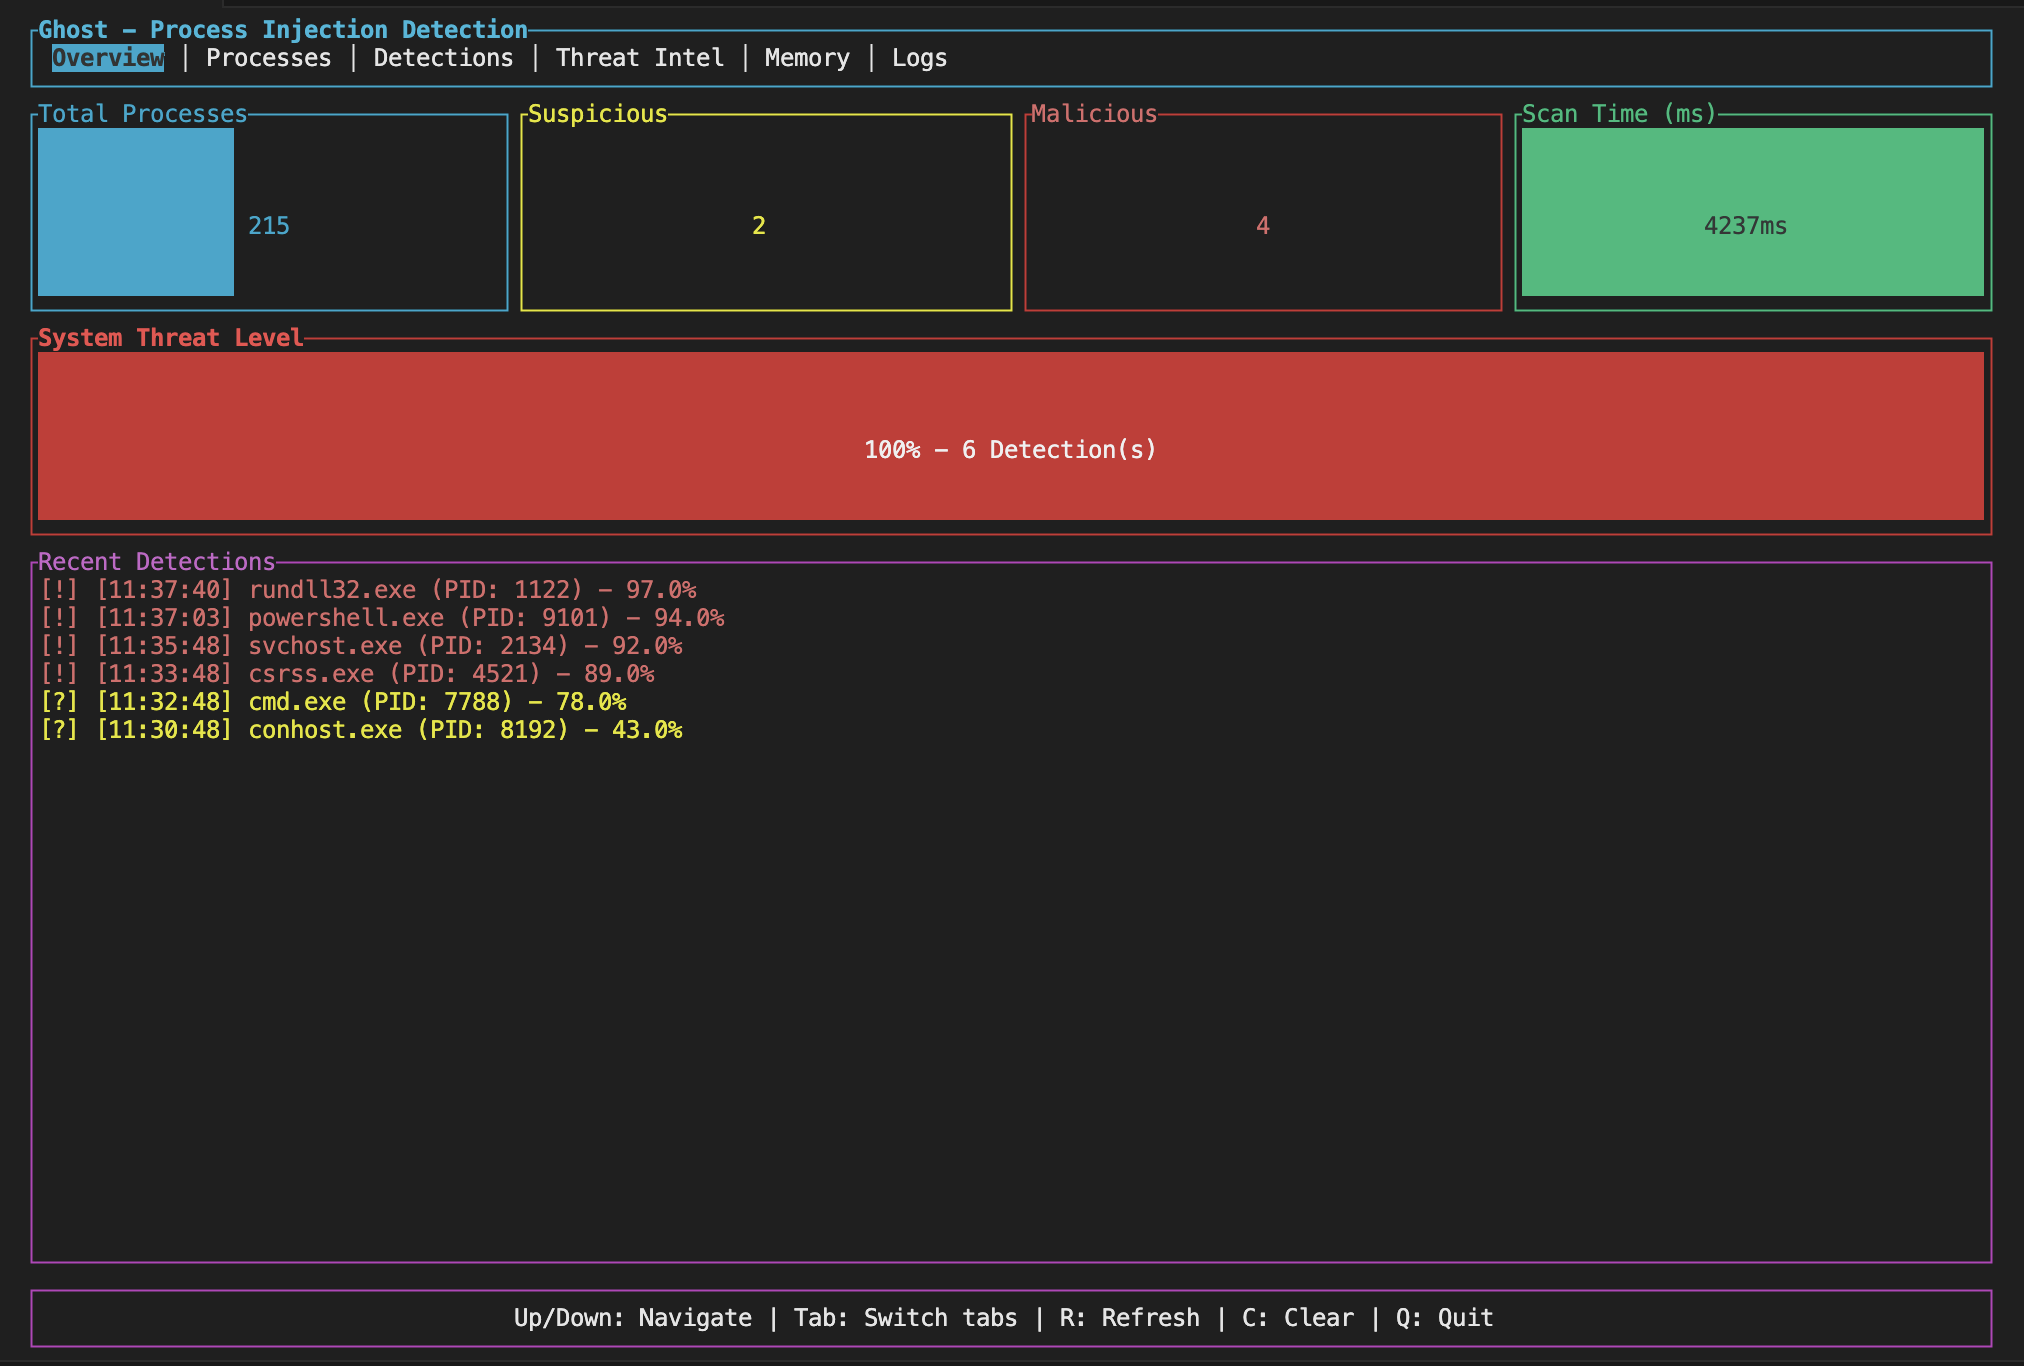This screenshot has height=1366, width=2024.
Task: Switch to the Processes tab
Action: [269, 57]
